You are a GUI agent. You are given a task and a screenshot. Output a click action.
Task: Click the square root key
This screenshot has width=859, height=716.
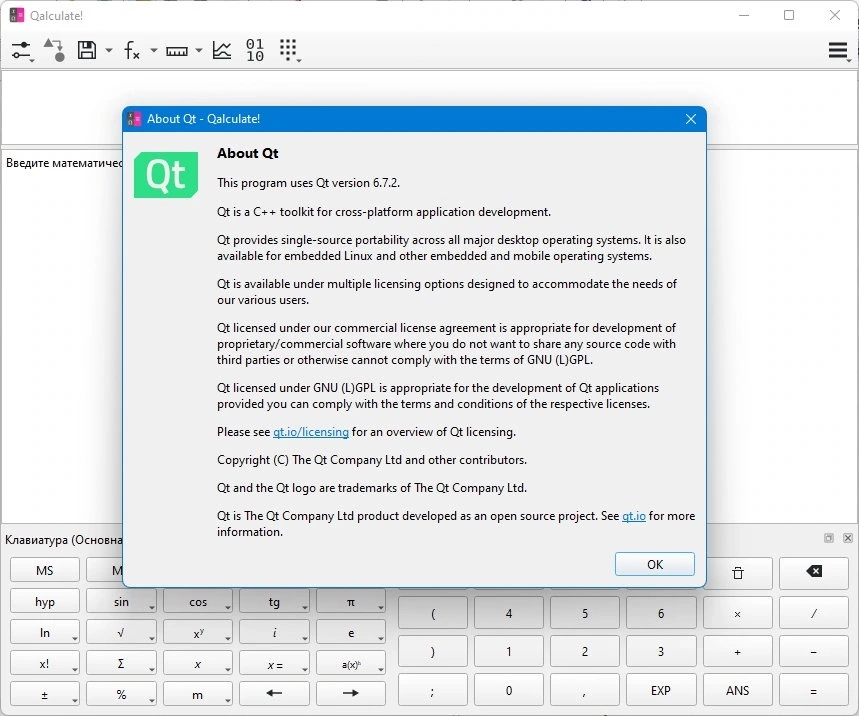(121, 632)
